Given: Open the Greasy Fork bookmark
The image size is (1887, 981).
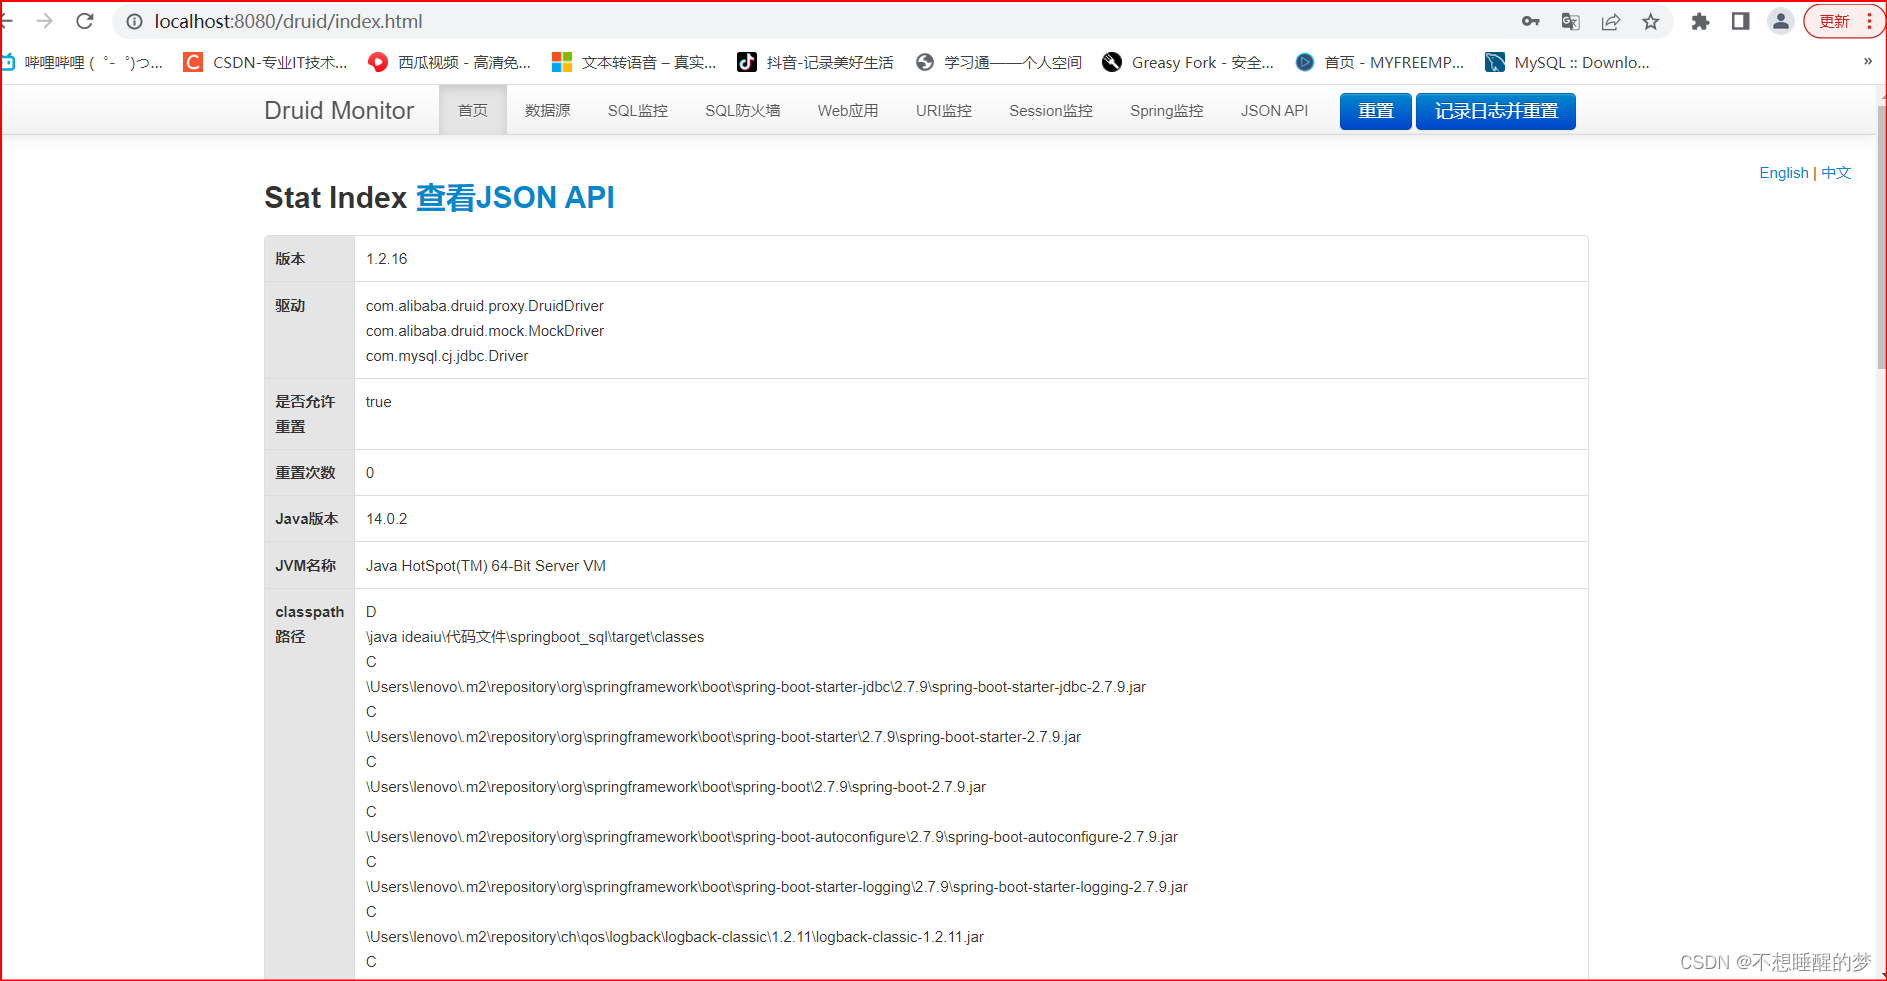Looking at the screenshot, I should click(1188, 62).
